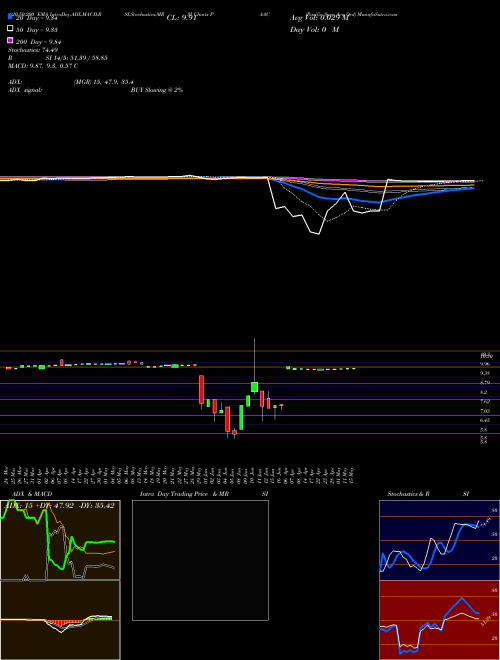Click the white 50 Day EMA swatch
This screenshot has height=660, width=500.
point(10,29)
